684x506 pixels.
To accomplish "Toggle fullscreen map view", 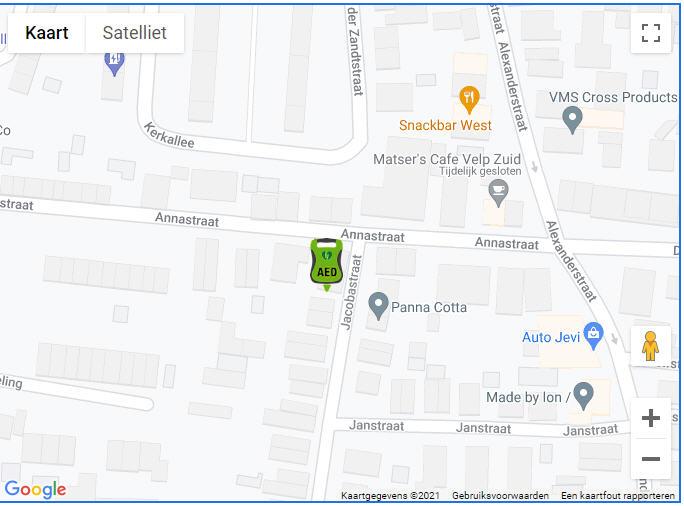I will (650, 33).
